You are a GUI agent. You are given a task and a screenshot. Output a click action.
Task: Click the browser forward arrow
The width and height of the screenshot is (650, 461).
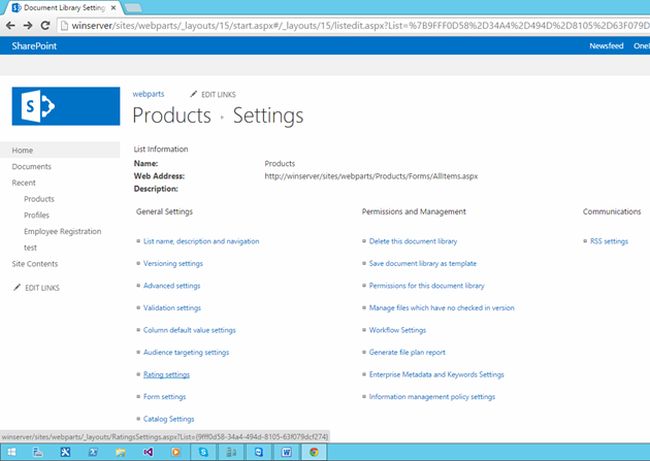coord(28,26)
